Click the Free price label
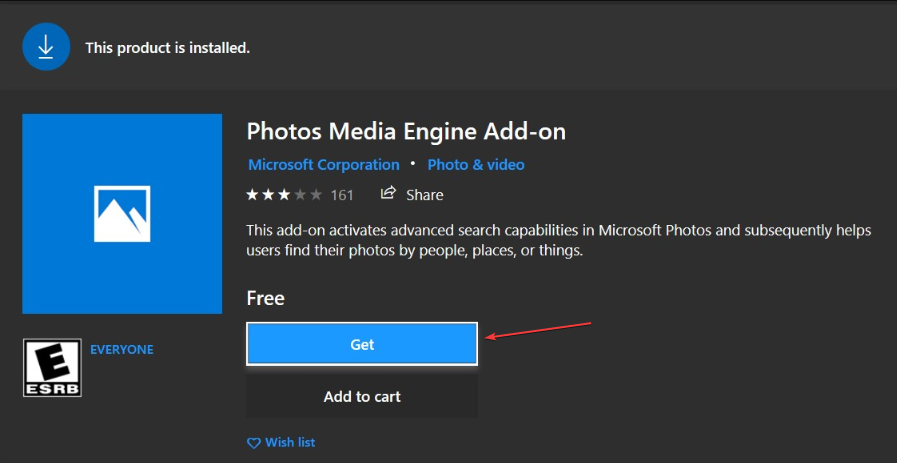The height and width of the screenshot is (463, 897). coord(265,298)
